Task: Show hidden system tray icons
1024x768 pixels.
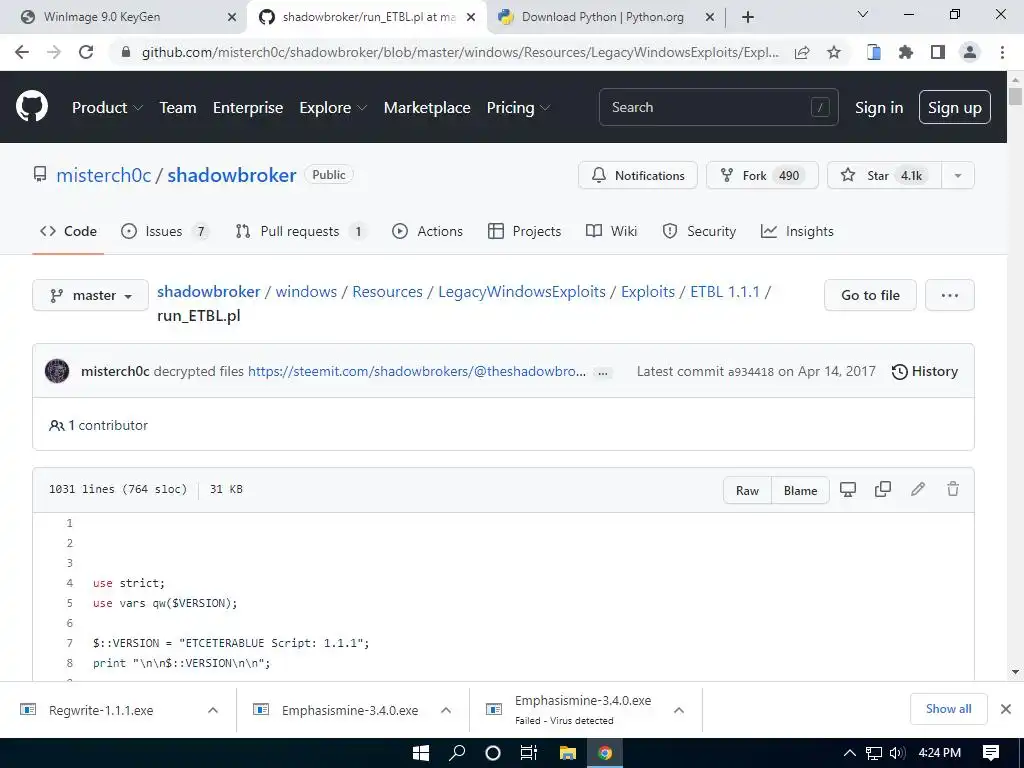Action: coord(850,753)
